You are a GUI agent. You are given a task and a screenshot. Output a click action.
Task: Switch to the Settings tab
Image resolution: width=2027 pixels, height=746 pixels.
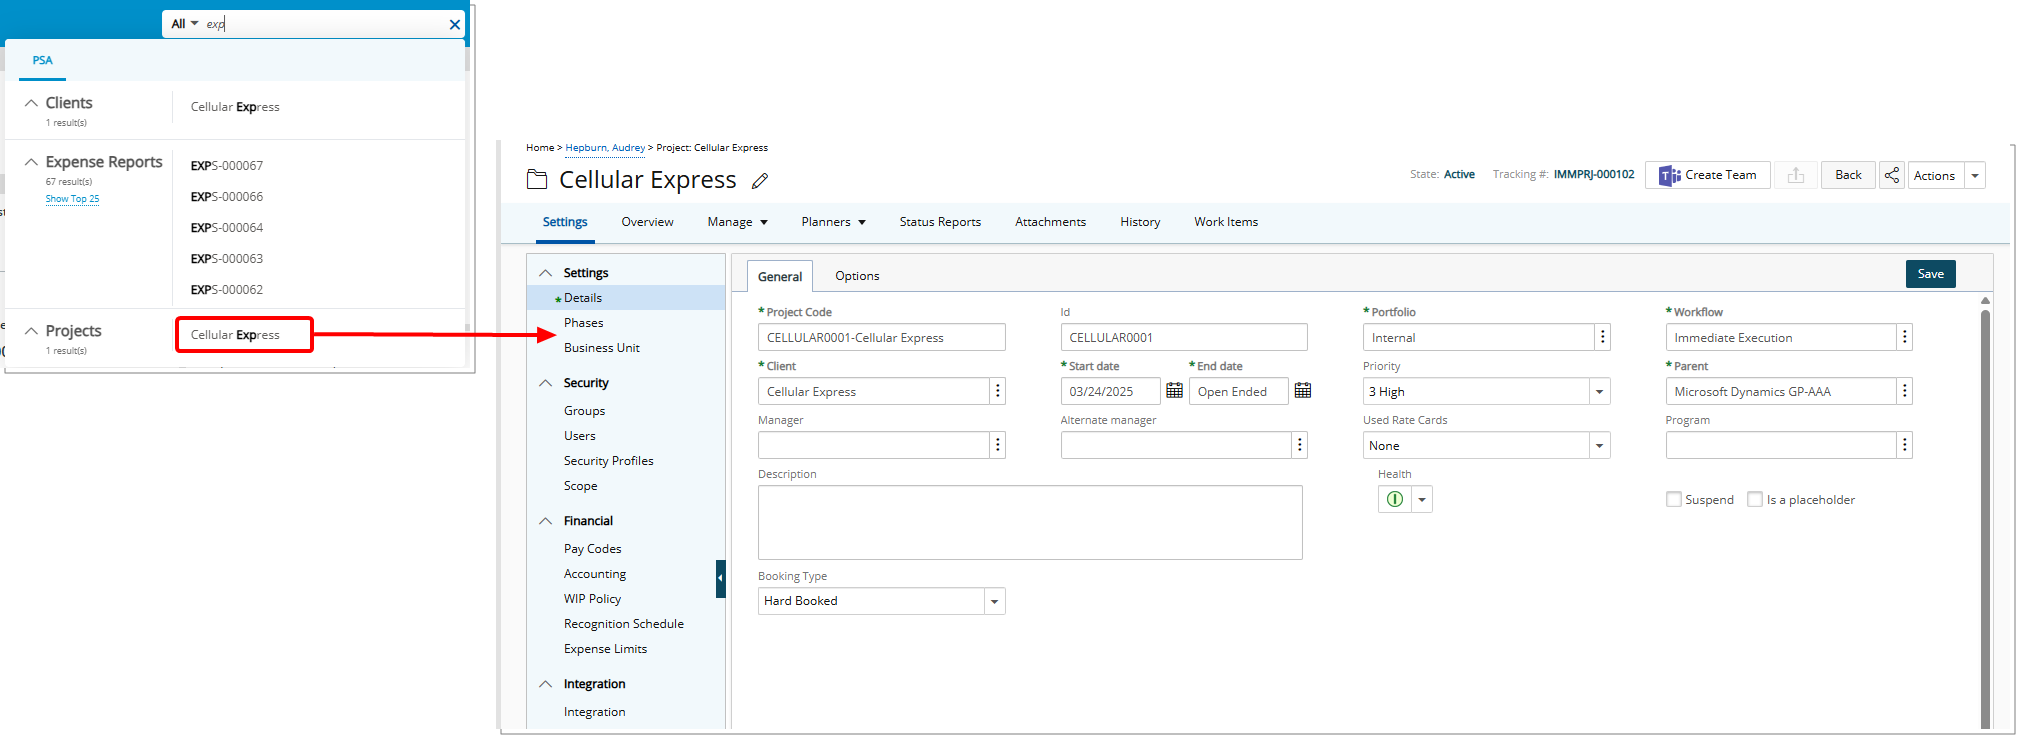(x=565, y=222)
